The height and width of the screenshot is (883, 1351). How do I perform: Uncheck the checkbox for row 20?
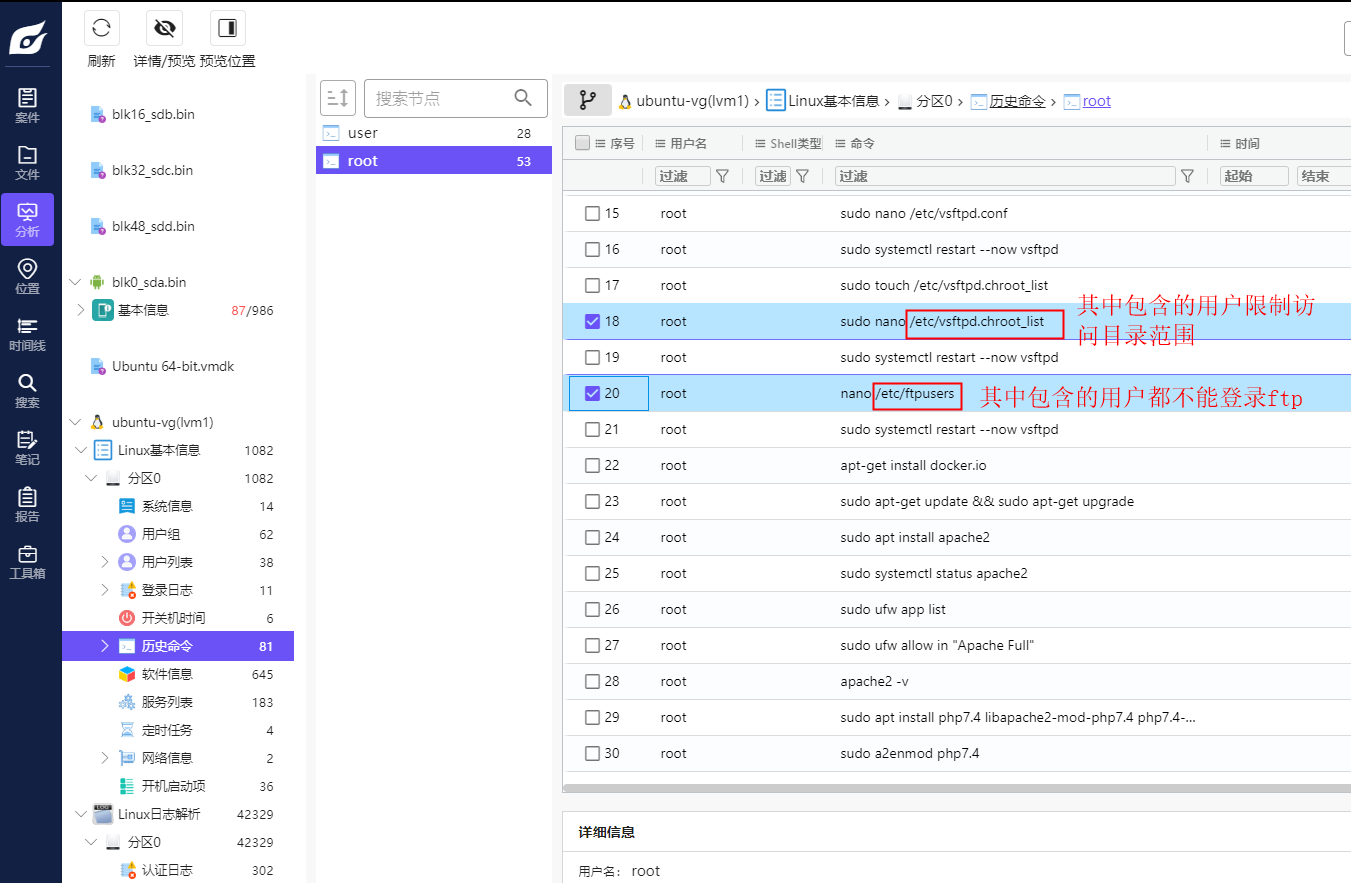pos(592,393)
